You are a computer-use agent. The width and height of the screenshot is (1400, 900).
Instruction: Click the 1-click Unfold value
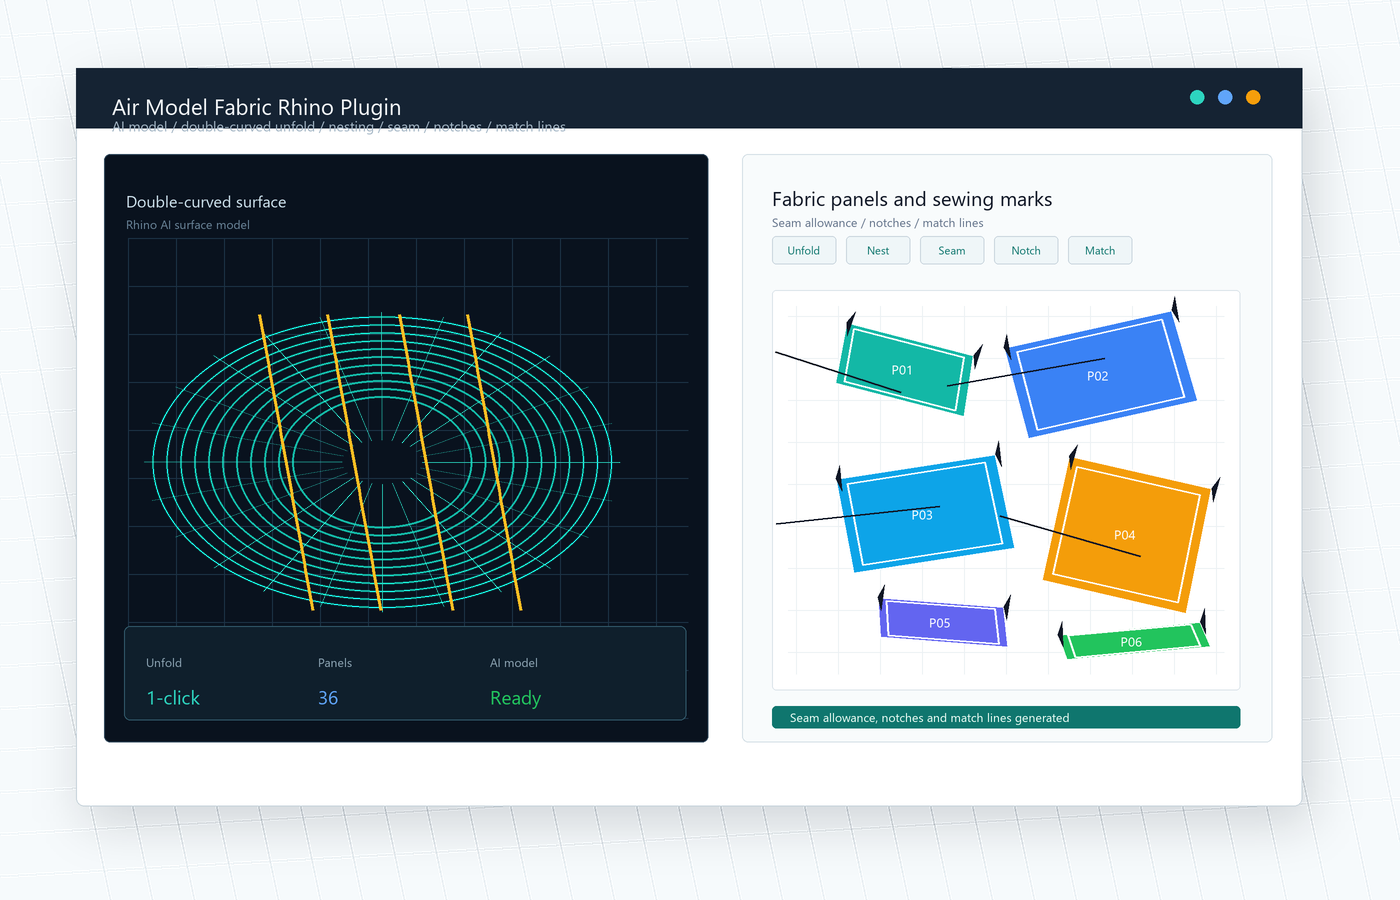(173, 698)
